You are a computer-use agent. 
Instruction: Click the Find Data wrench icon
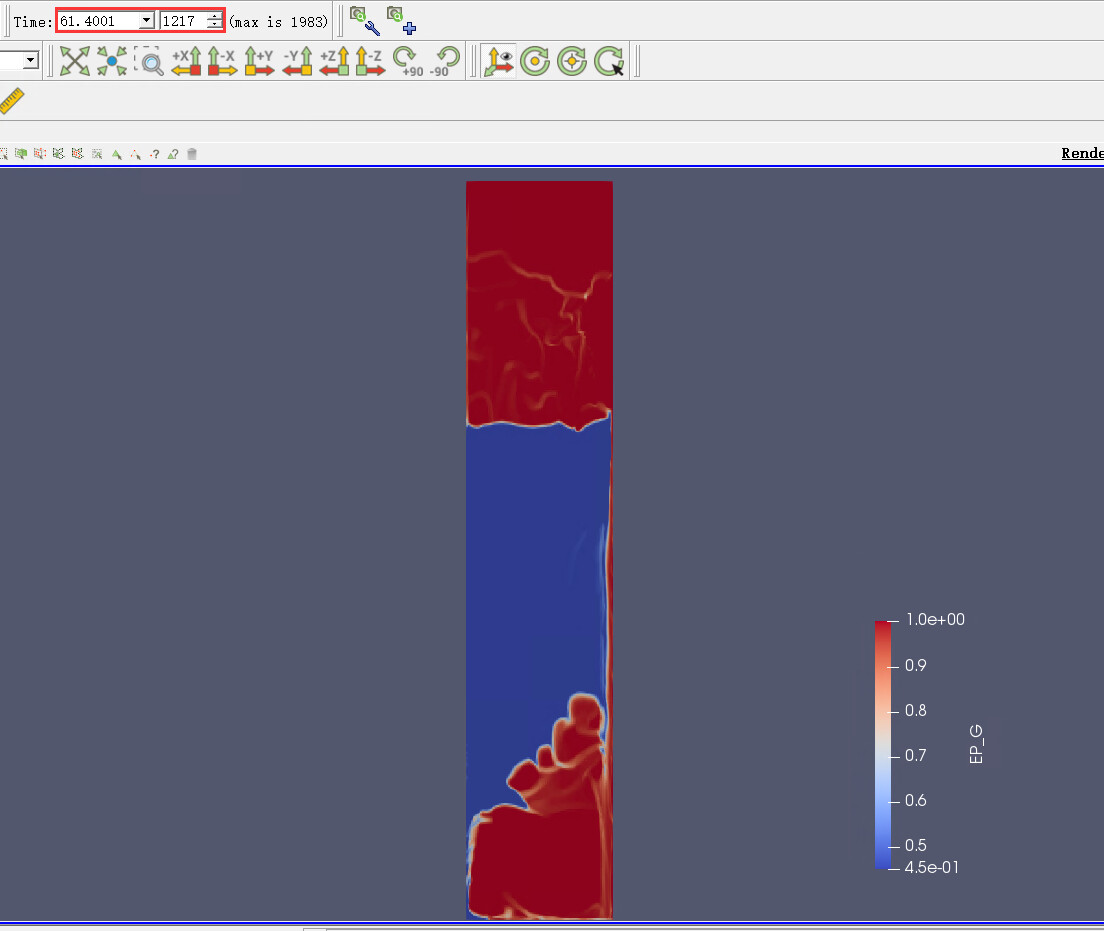[364, 19]
